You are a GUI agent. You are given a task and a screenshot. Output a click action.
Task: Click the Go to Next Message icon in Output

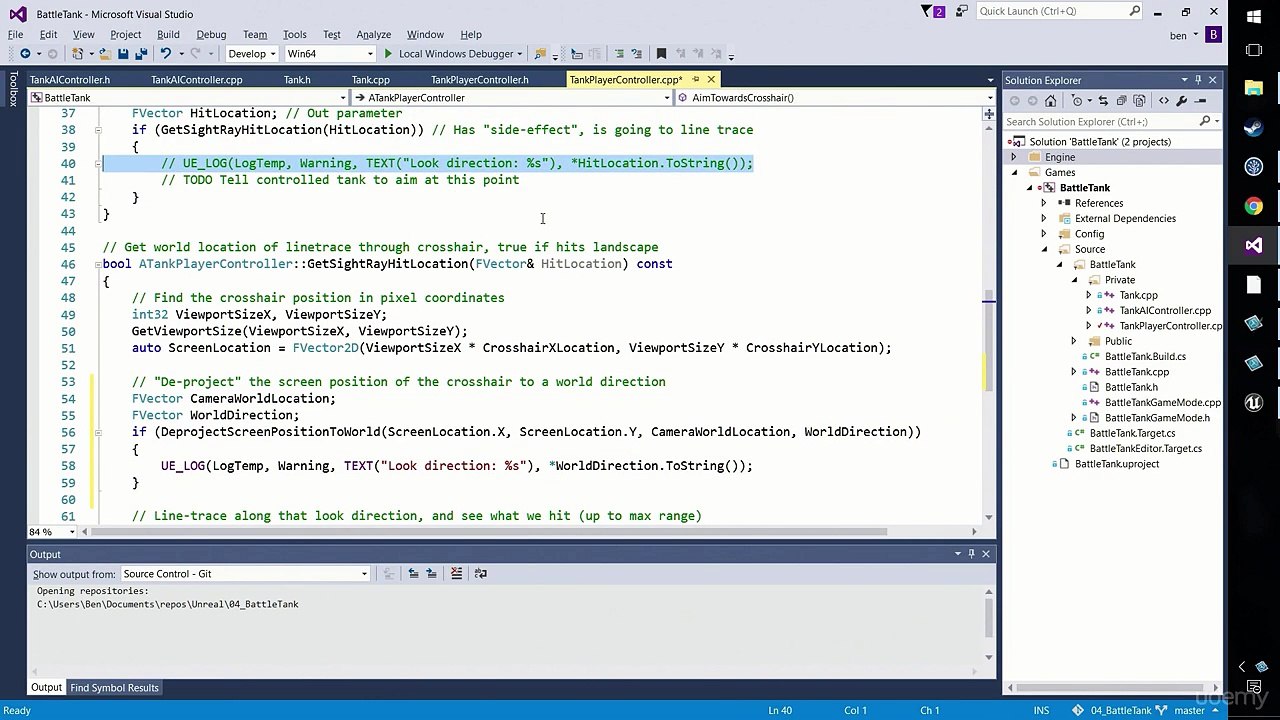(431, 573)
